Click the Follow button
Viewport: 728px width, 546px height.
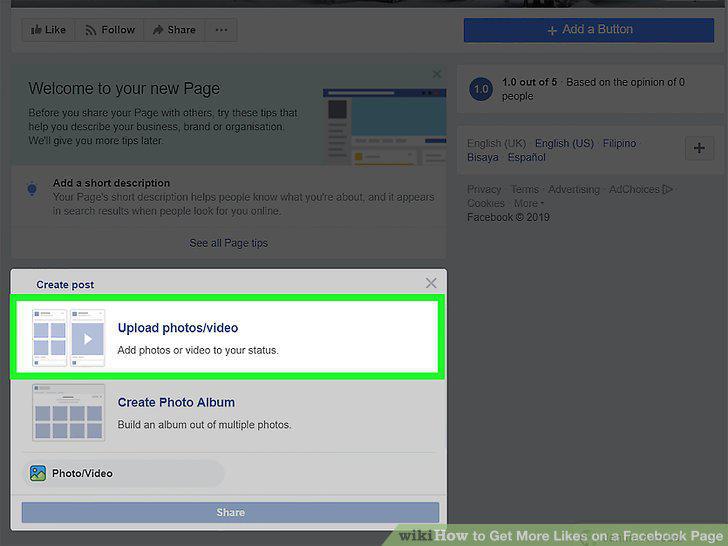pyautogui.click(x=110, y=30)
